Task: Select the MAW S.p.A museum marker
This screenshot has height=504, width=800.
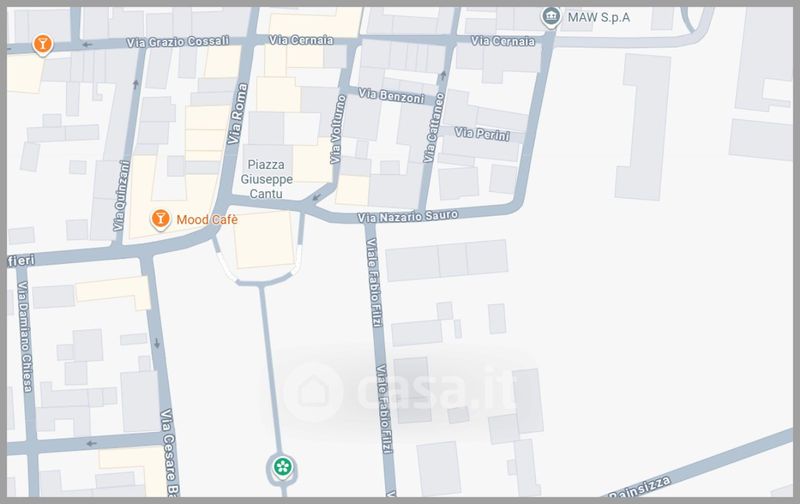Action: 551,17
